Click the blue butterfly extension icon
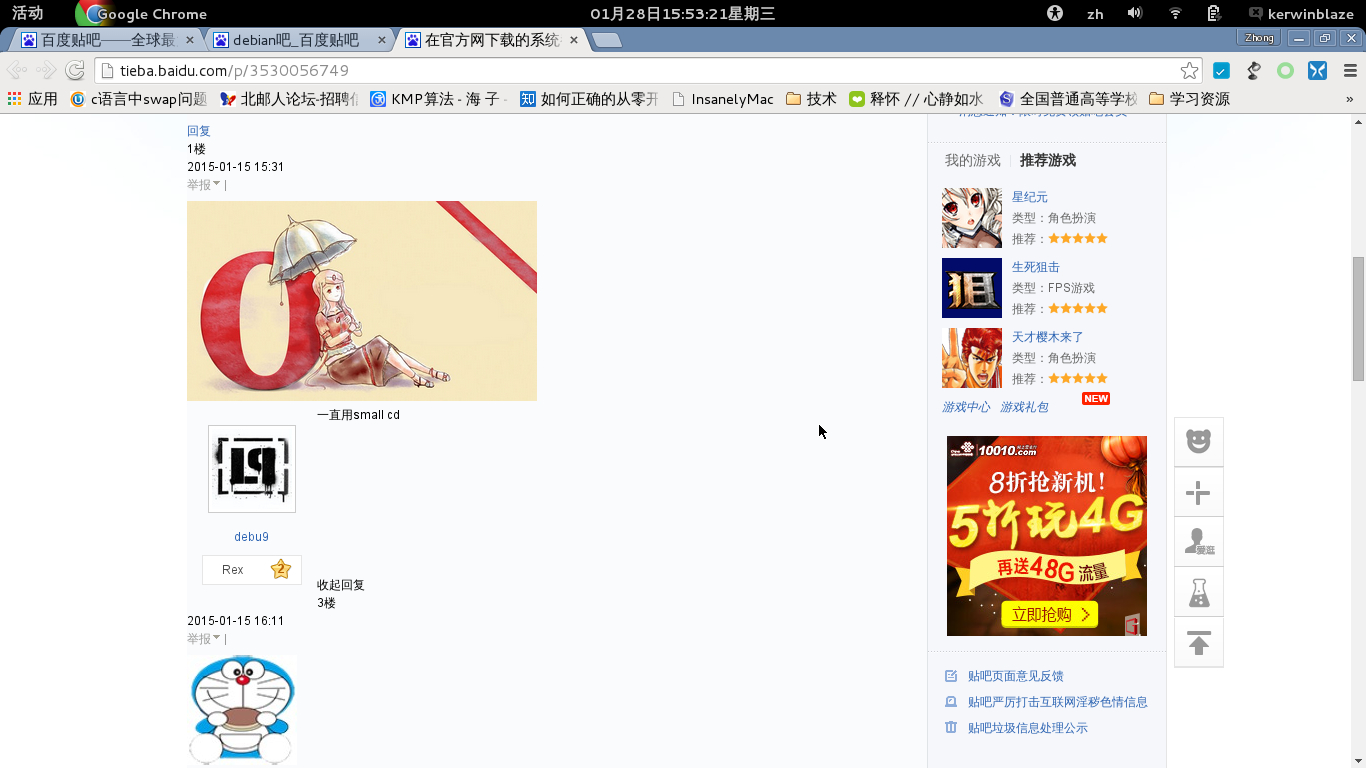Screen dimensions: 1366x768 click(x=1318, y=70)
